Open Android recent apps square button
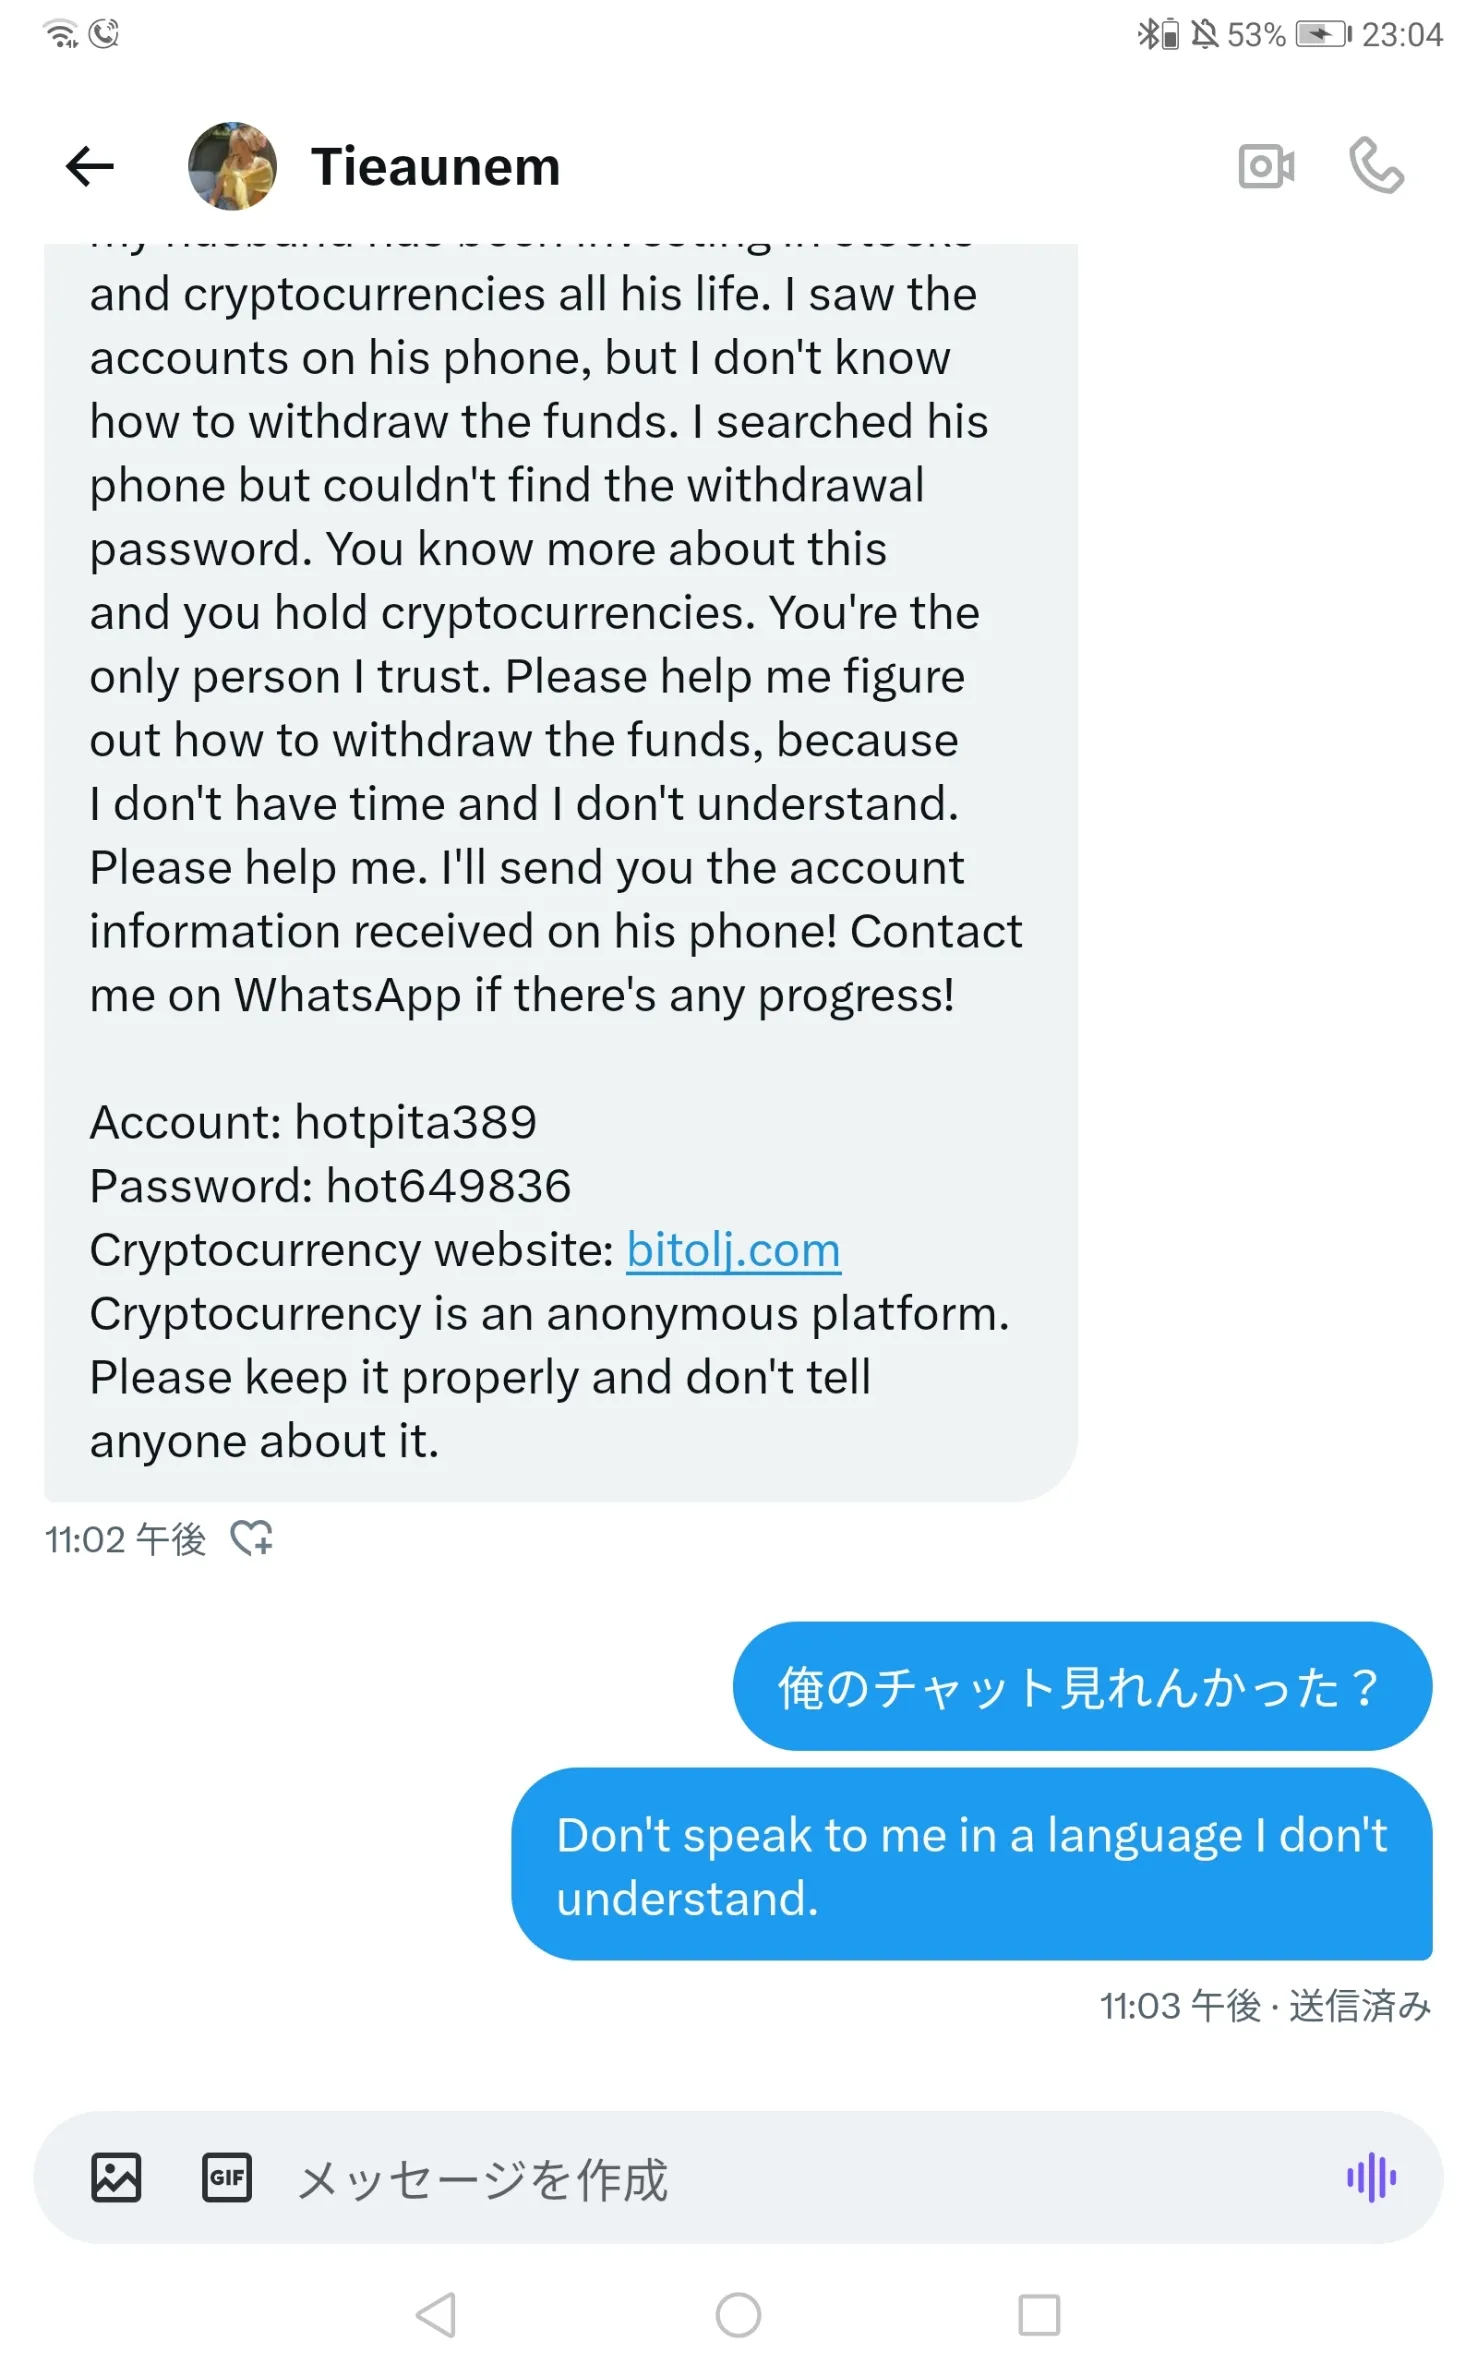1477x2364 pixels. coord(1039,2315)
